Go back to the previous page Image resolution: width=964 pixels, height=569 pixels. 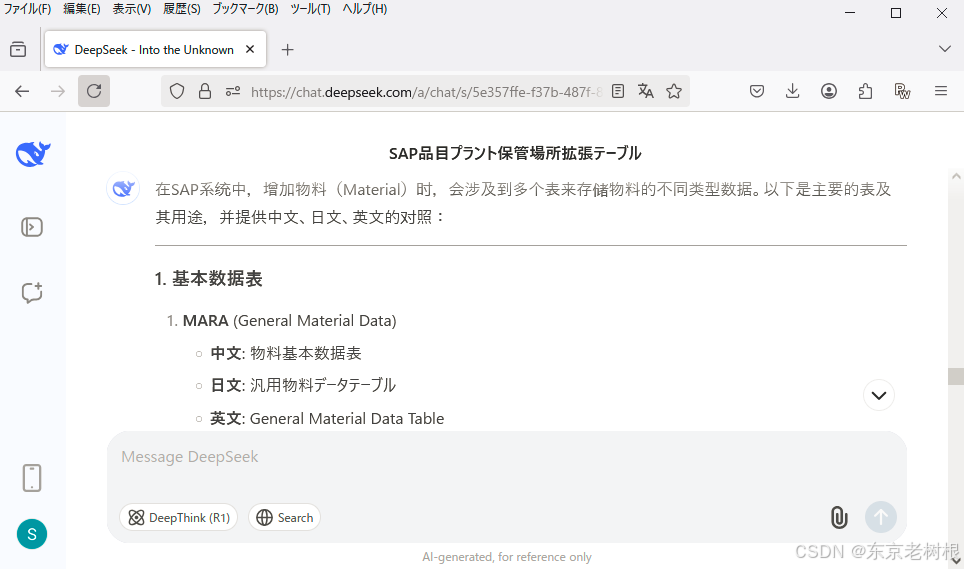click(x=22, y=92)
